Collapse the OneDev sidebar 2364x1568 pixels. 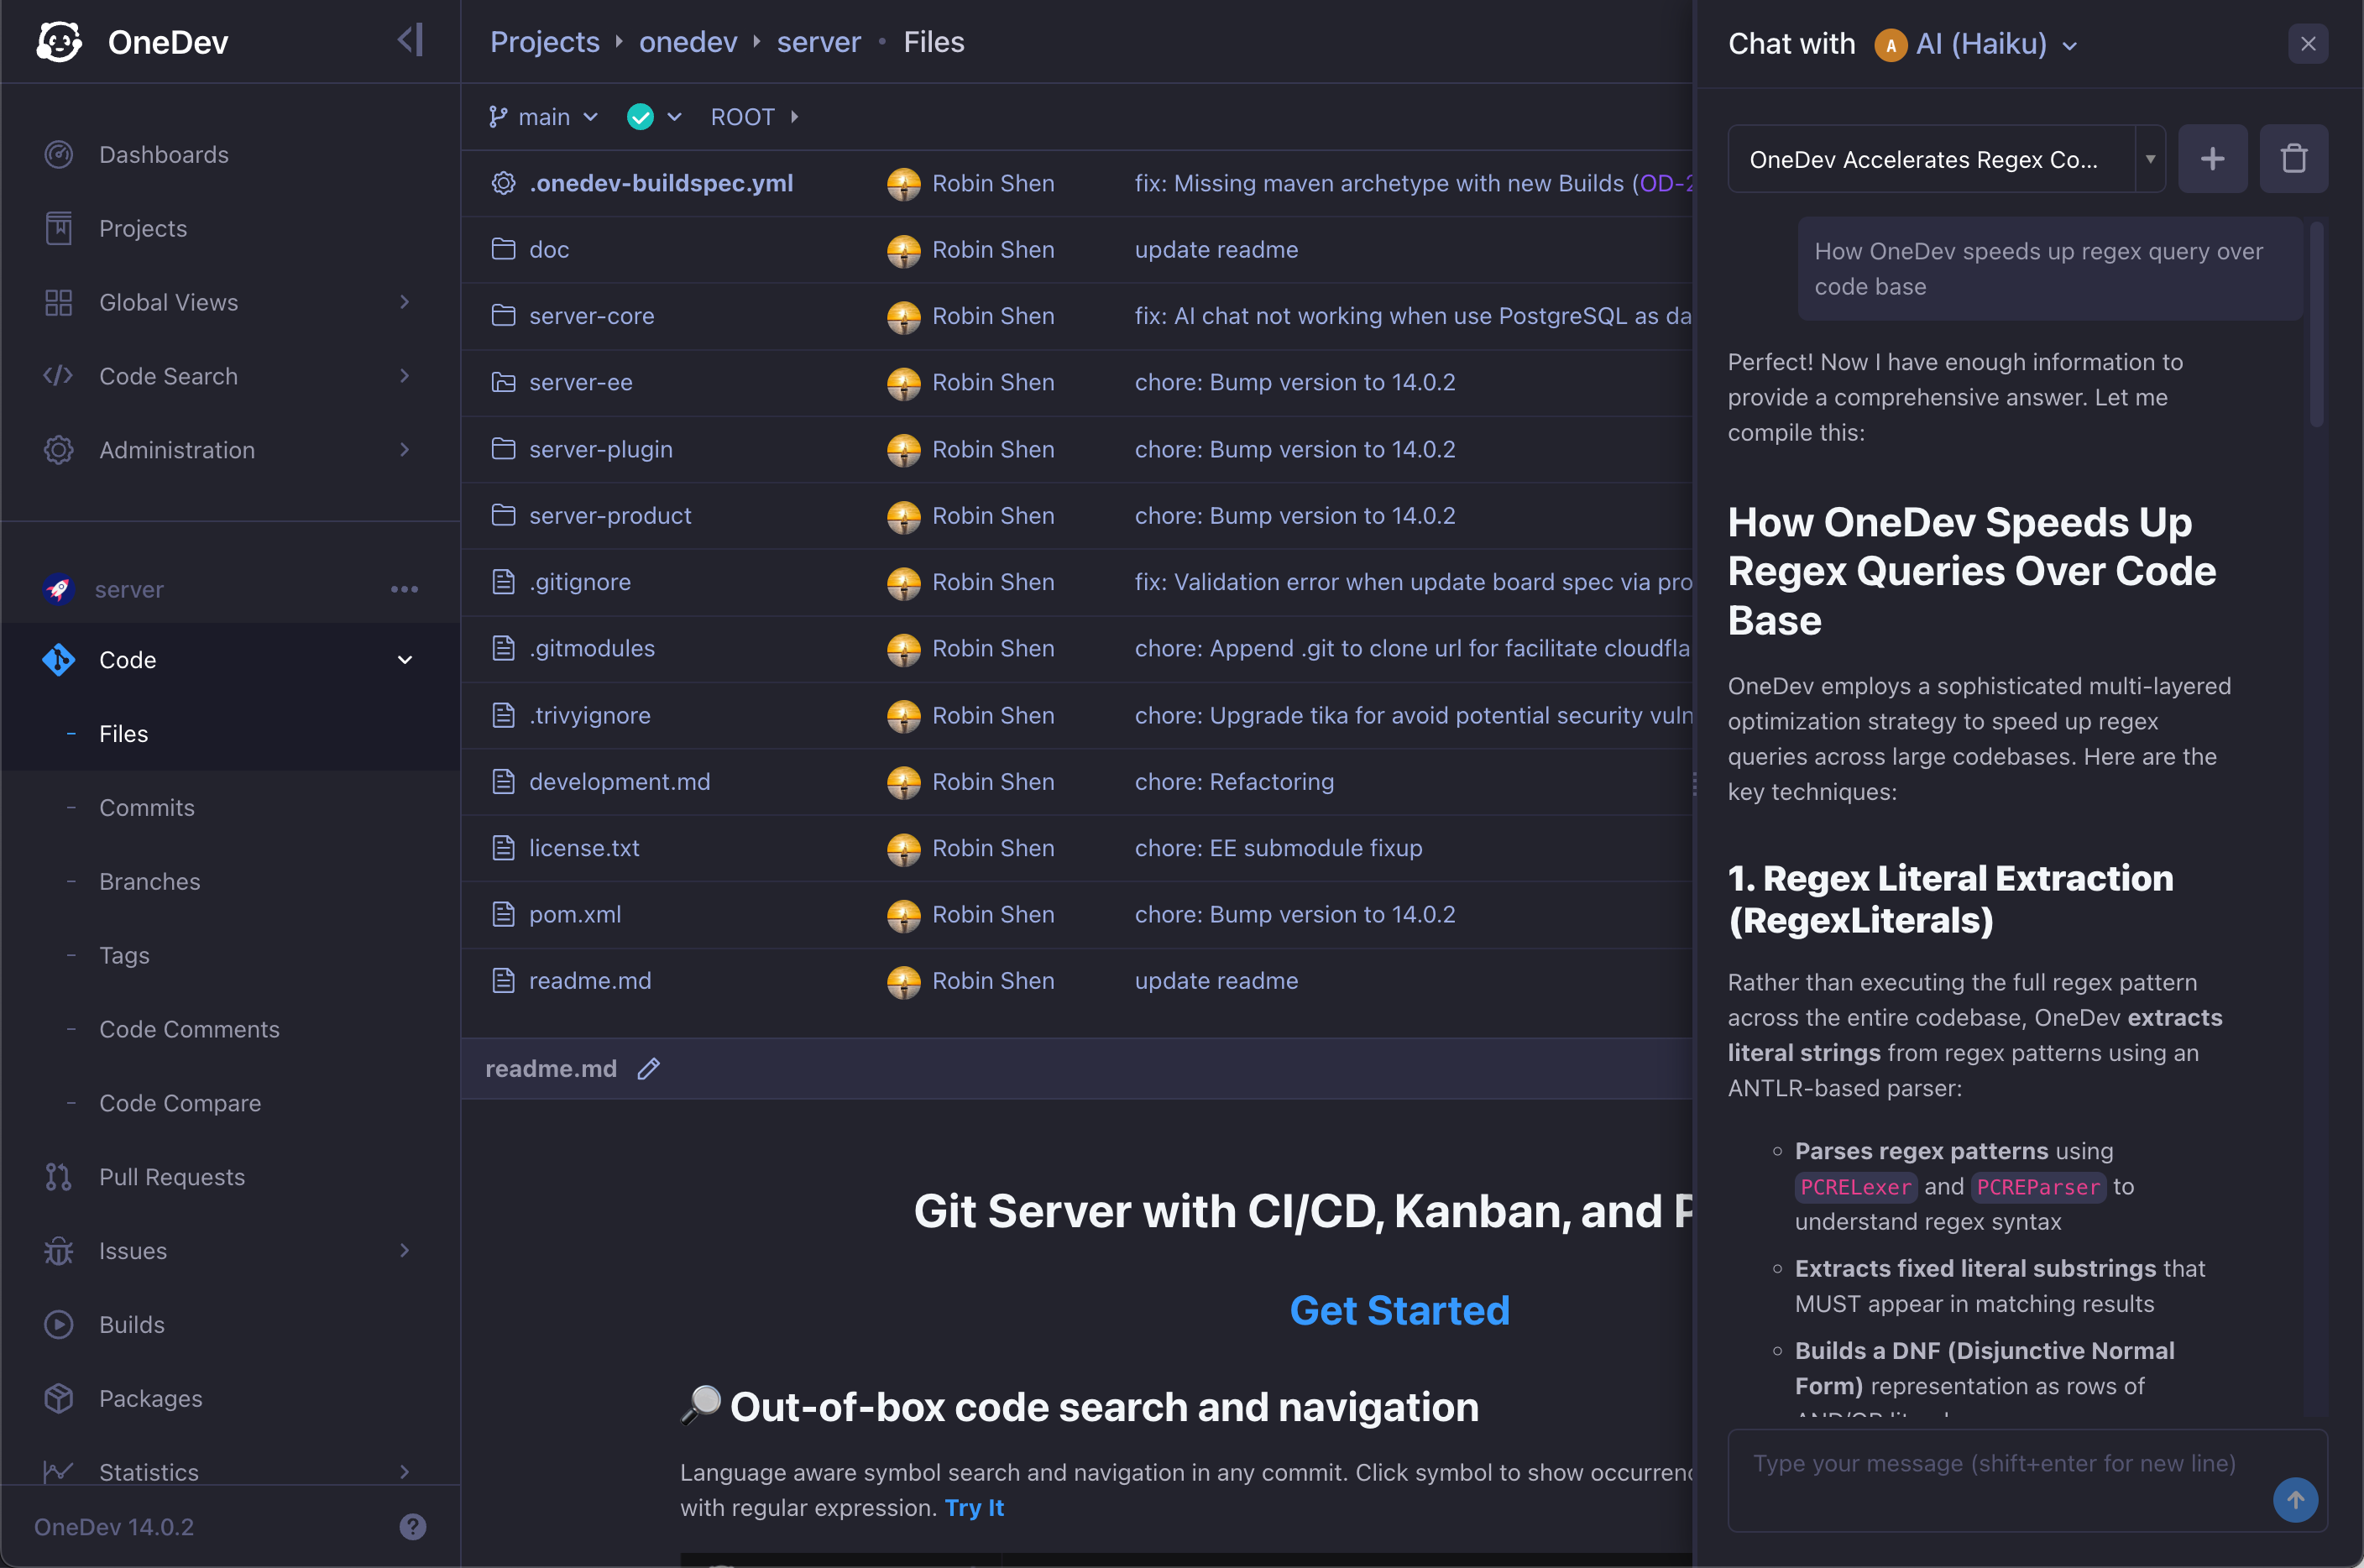[x=409, y=40]
